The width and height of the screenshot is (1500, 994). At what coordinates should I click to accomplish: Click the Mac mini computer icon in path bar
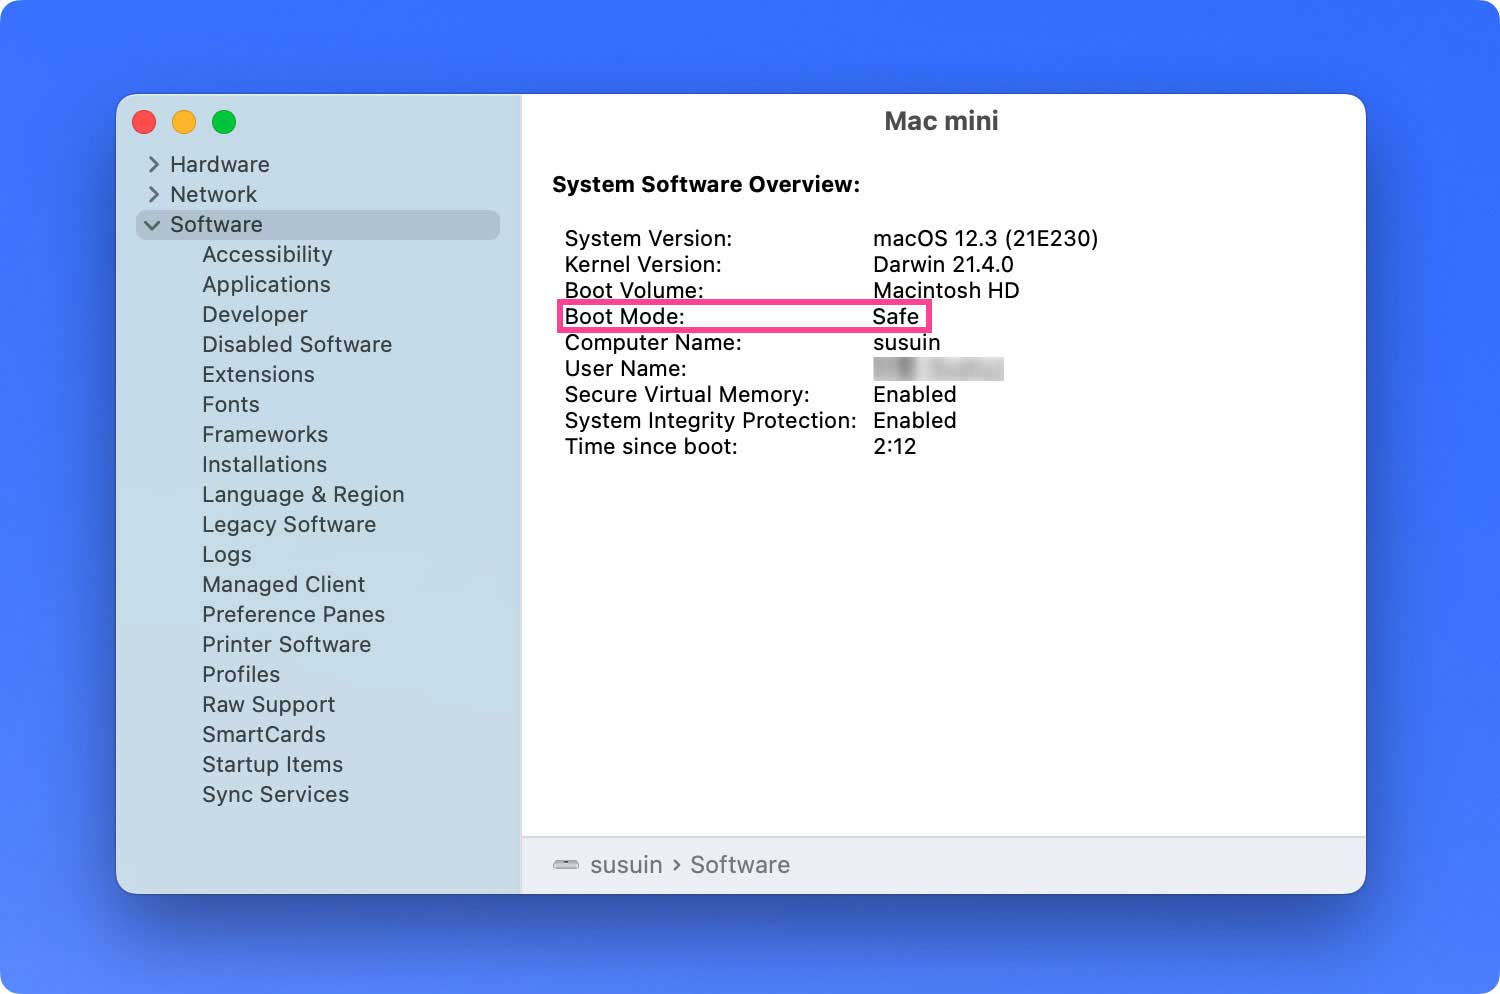point(566,865)
